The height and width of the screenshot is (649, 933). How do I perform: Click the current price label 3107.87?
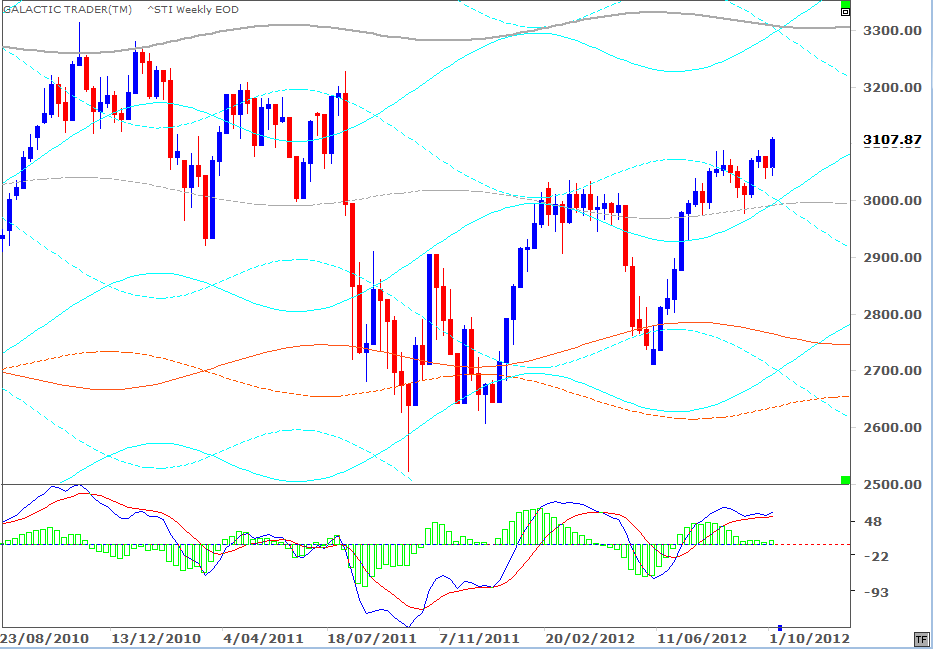click(x=893, y=140)
